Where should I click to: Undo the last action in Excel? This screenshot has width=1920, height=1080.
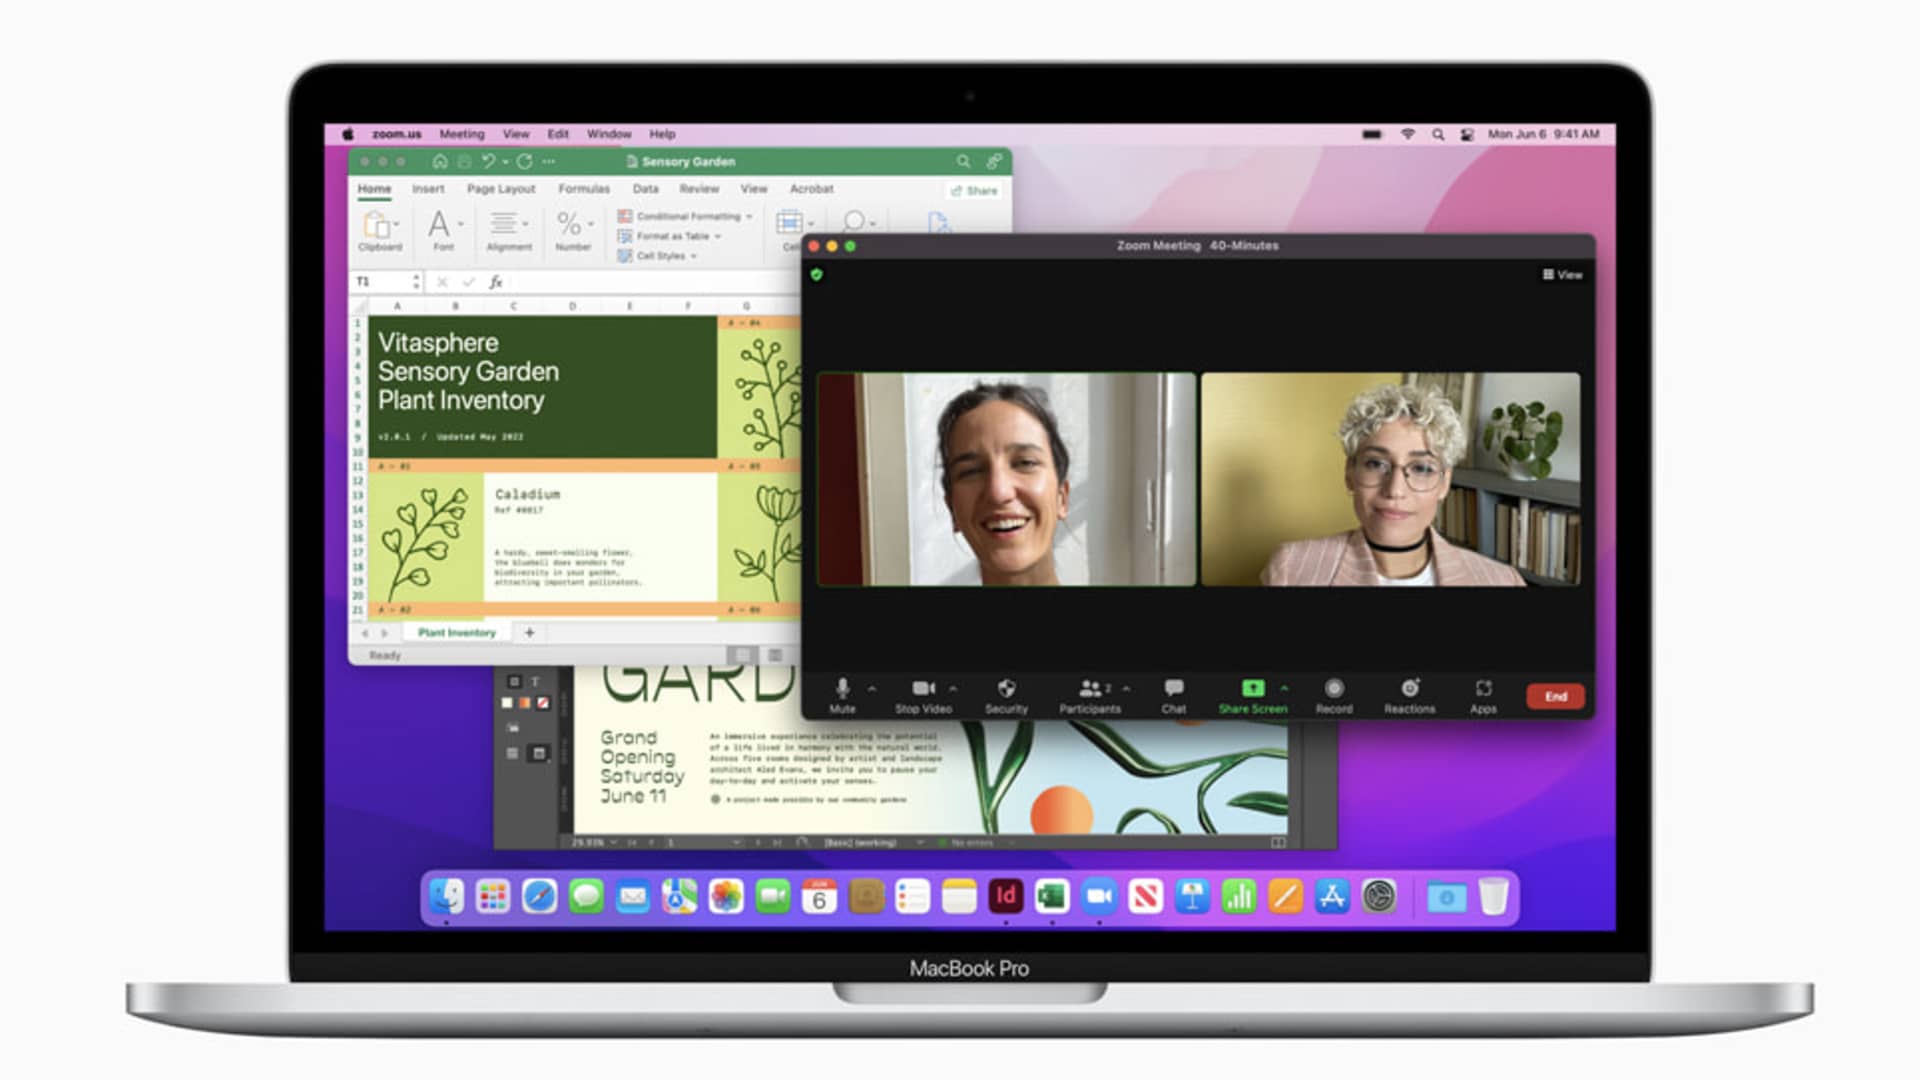[488, 161]
